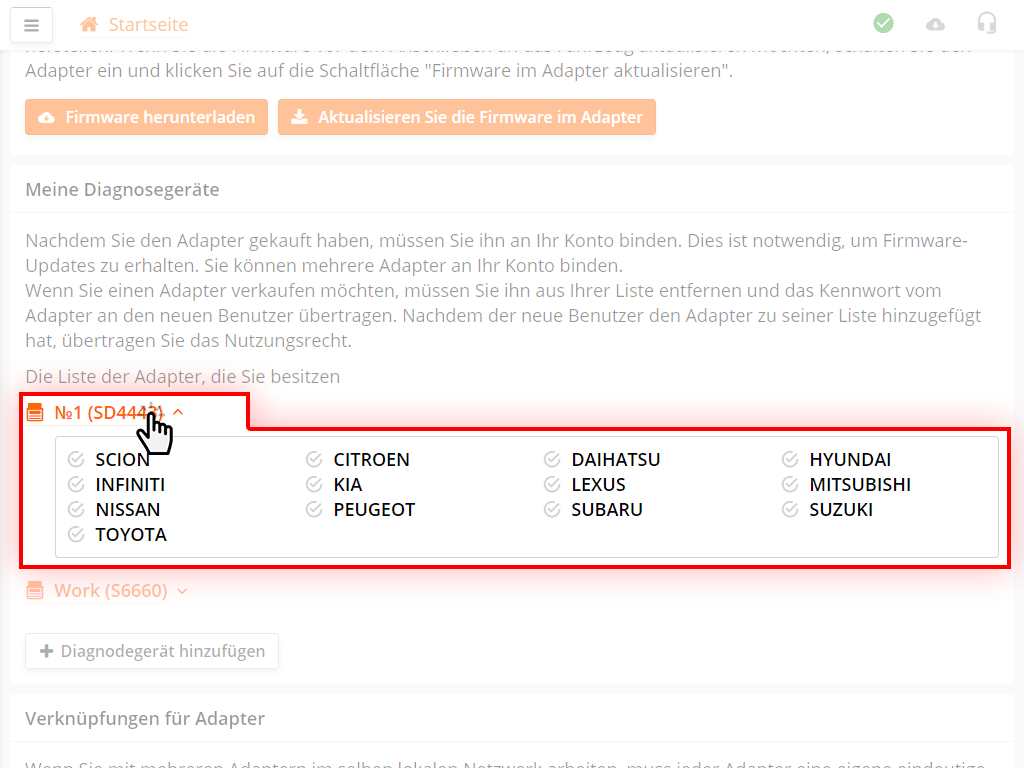Screen dimensions: 1024x768
Task: Click Aktualisieren Sie die Firmware im Adapter
Action: 466,117
